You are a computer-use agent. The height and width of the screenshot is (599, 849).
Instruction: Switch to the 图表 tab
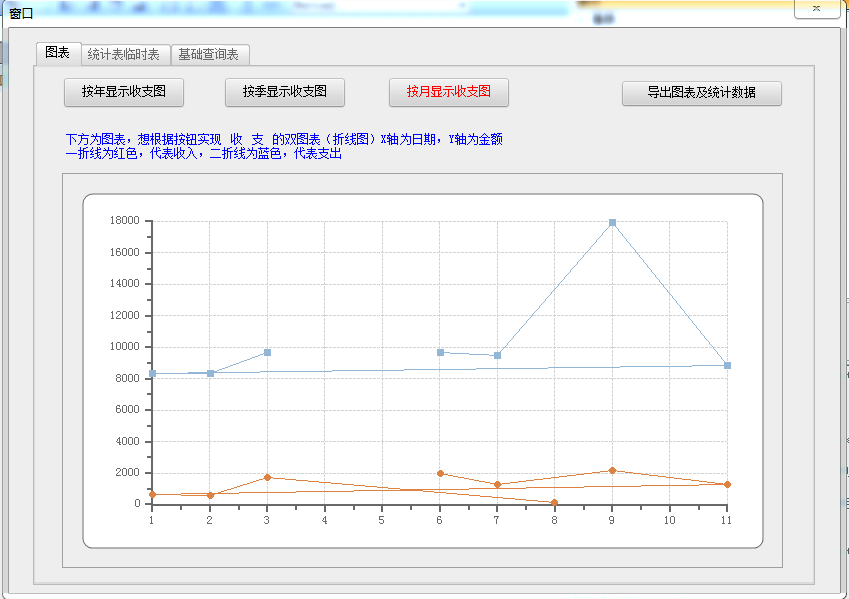point(57,52)
